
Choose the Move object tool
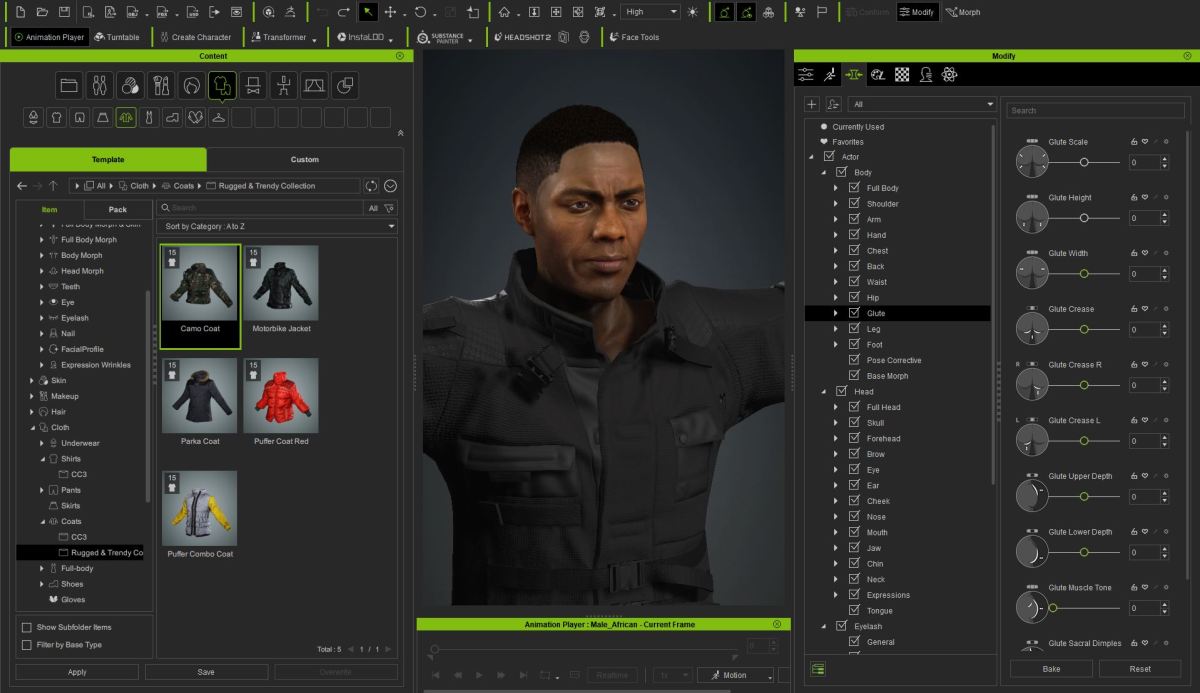pyautogui.click(x=391, y=12)
